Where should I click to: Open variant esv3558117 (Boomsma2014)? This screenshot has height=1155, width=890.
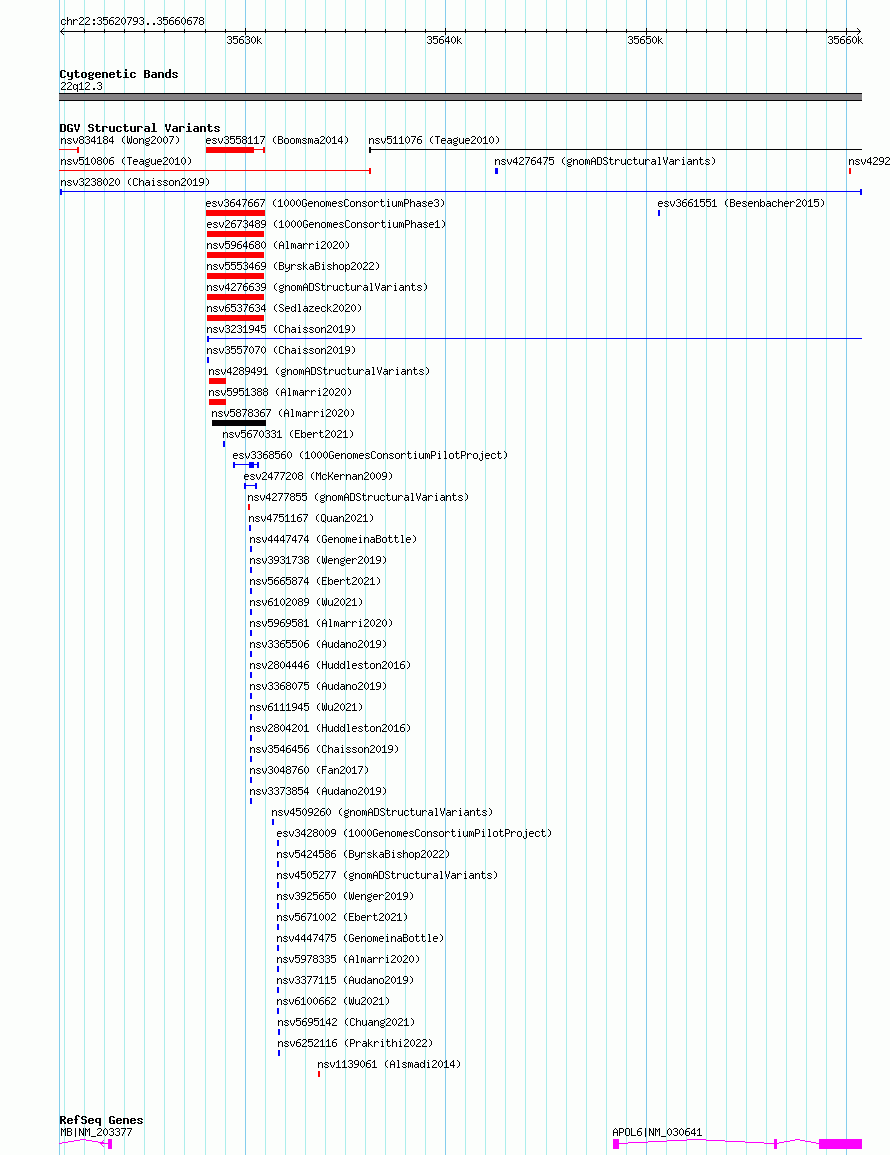click(x=277, y=140)
